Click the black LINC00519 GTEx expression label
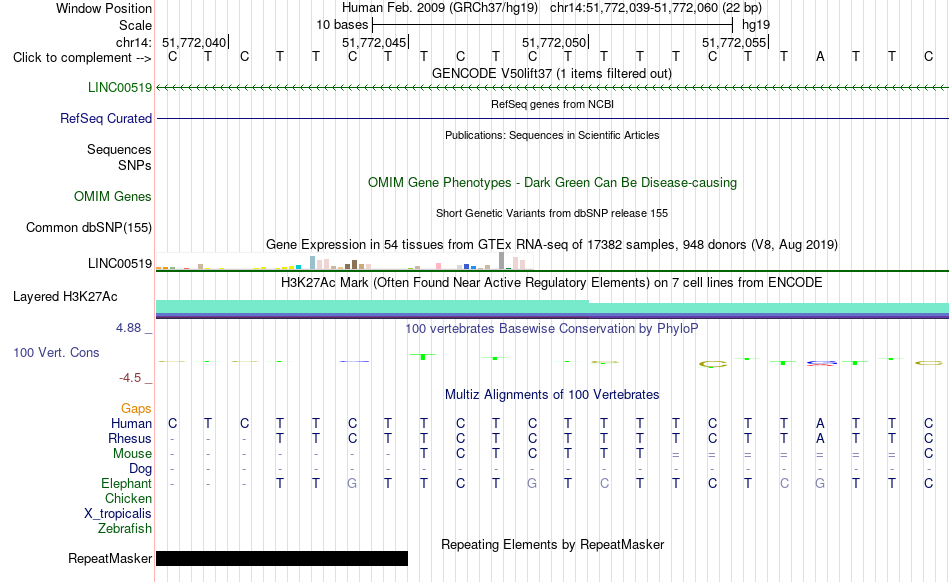This screenshot has width=950, height=582. click(120, 263)
